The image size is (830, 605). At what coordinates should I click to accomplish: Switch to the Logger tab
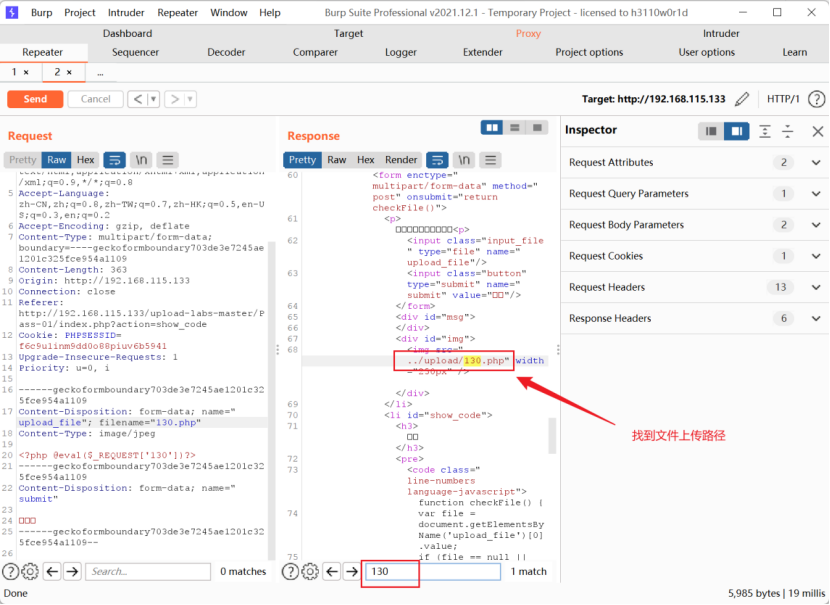tap(401, 52)
